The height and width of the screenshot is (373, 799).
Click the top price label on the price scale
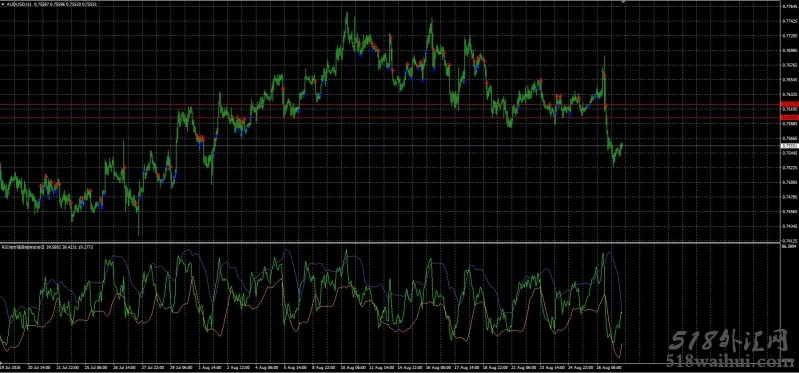[789, 7]
